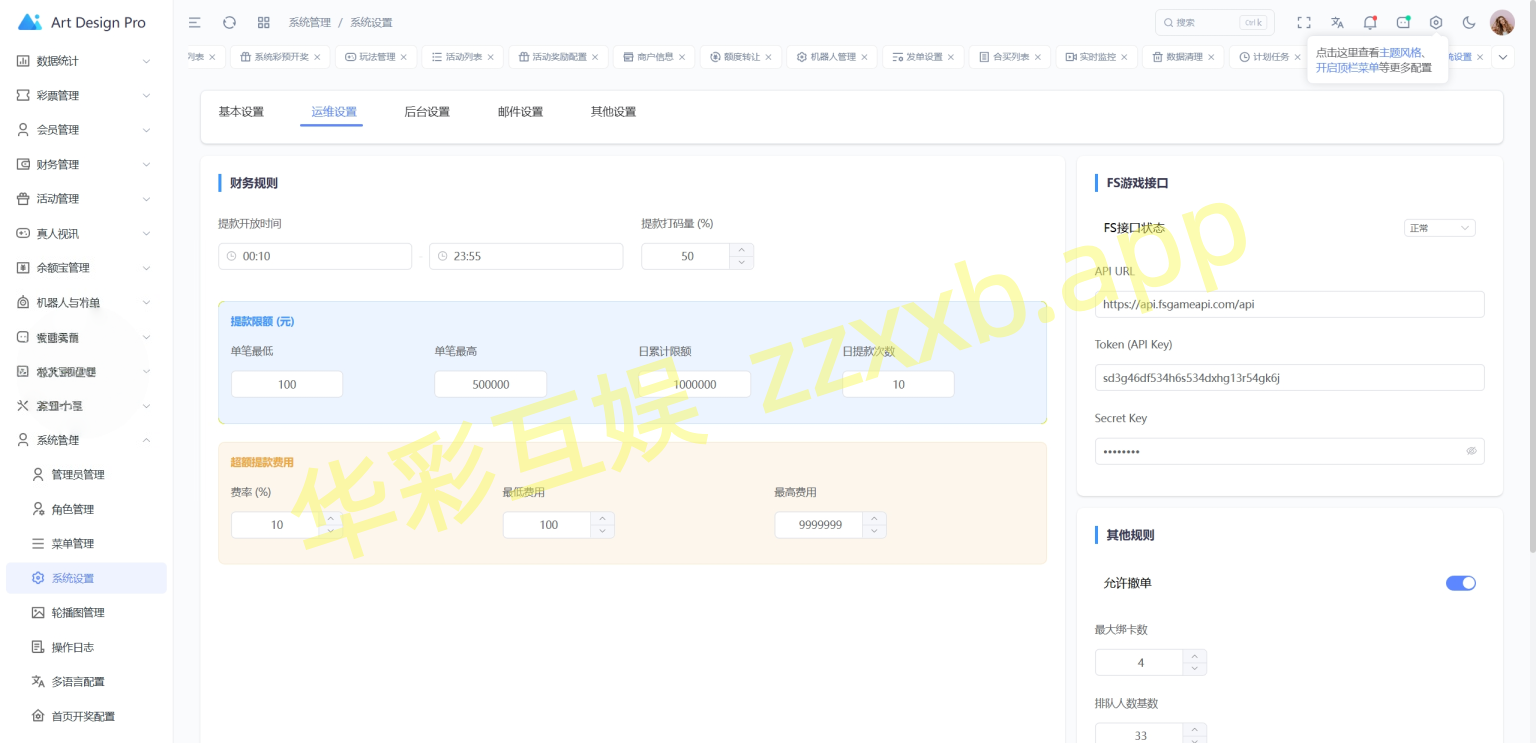Click the user avatar picture
This screenshot has height=743, width=1536.
click(1502, 22)
